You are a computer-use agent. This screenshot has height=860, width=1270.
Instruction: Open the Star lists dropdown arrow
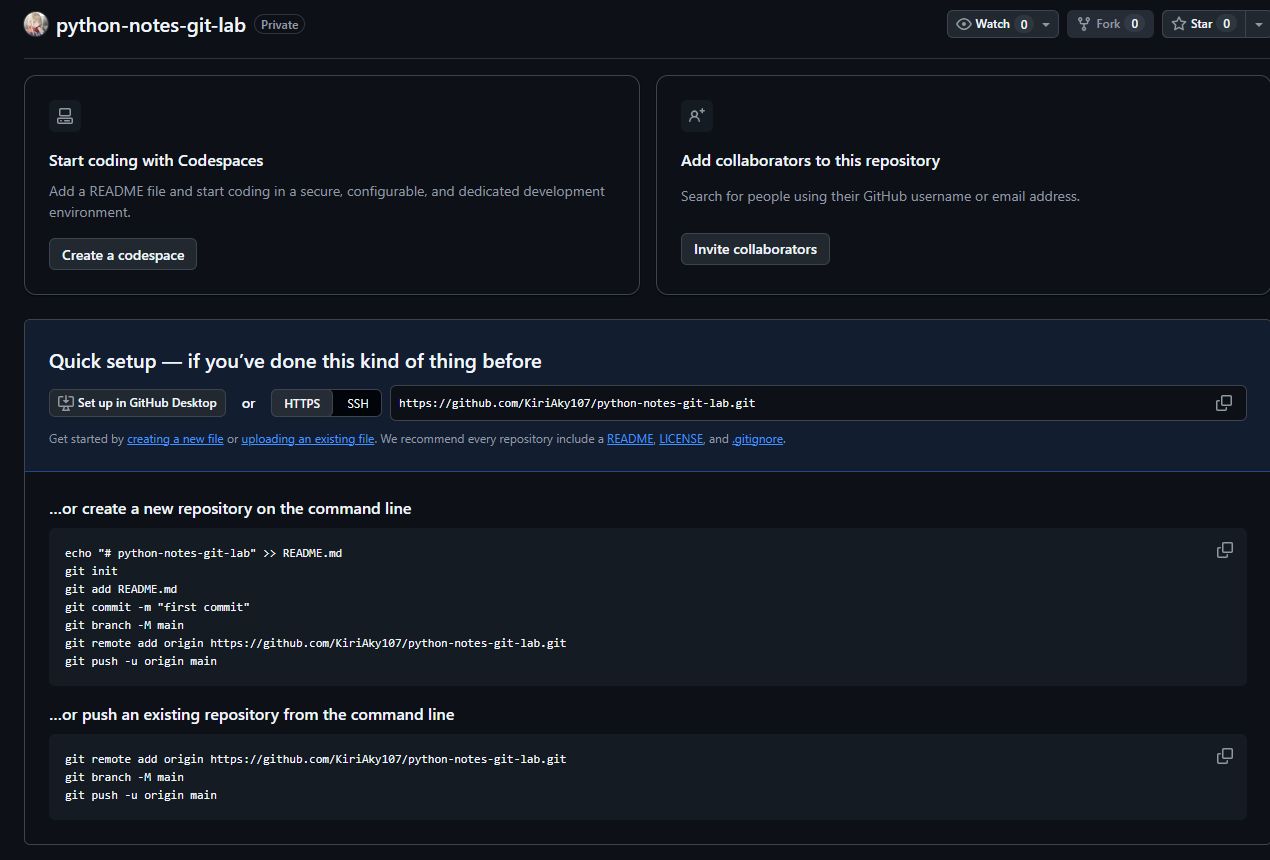[1257, 24]
